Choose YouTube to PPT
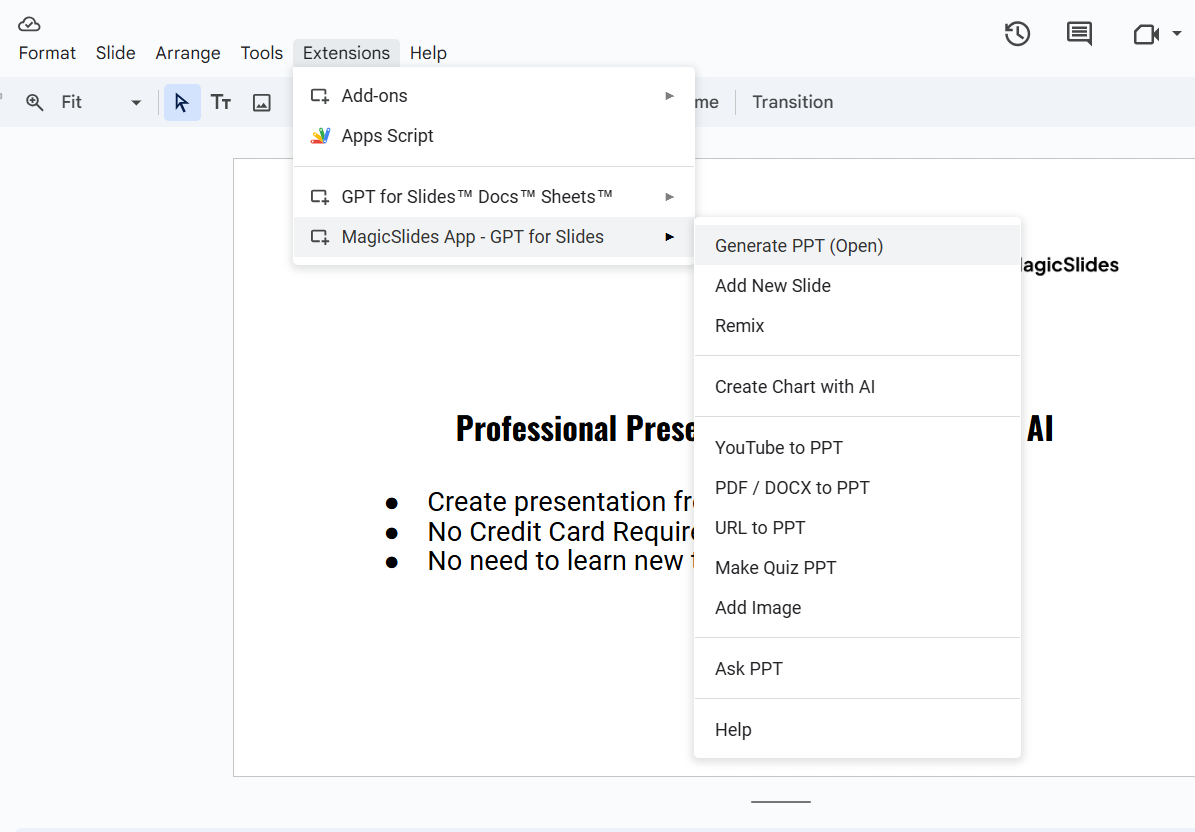The height and width of the screenshot is (832, 1195). (778, 448)
